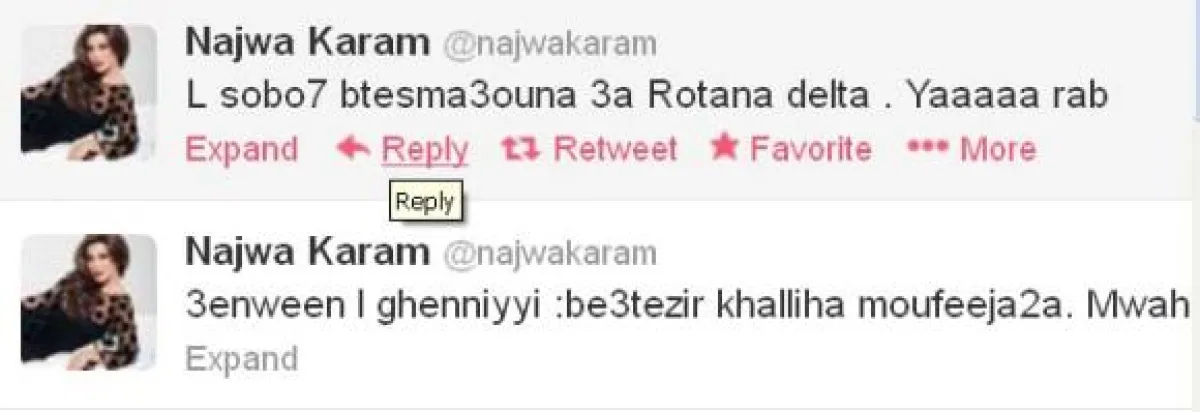Click the Favorite star icon
This screenshot has height=412, width=1200.
(x=724, y=149)
